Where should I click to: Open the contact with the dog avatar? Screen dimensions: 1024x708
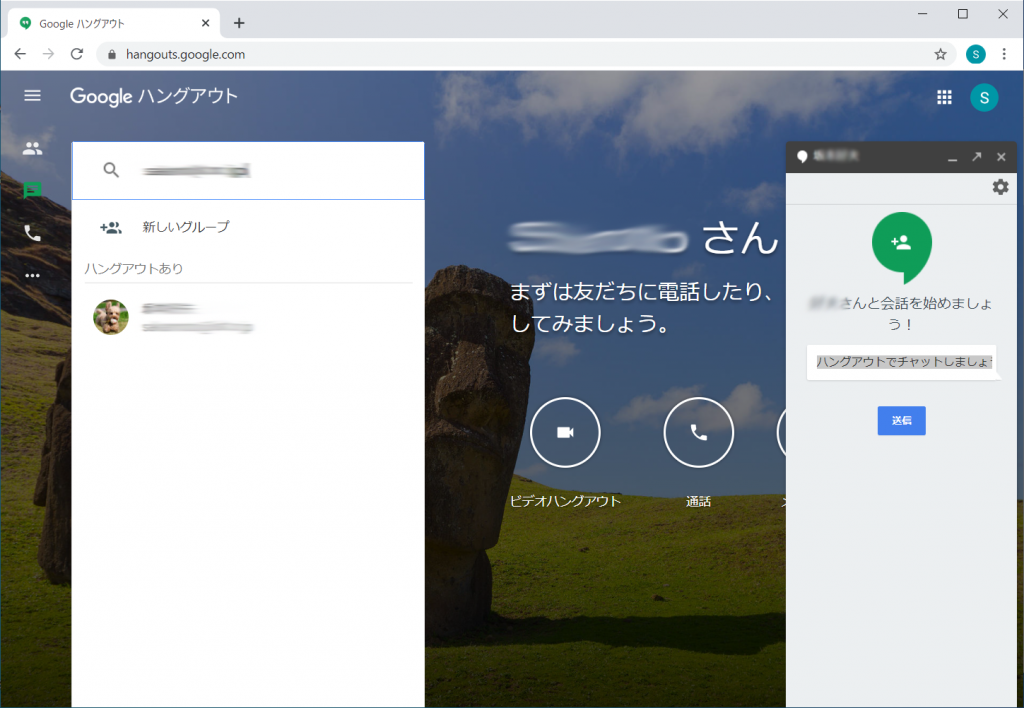pos(248,317)
